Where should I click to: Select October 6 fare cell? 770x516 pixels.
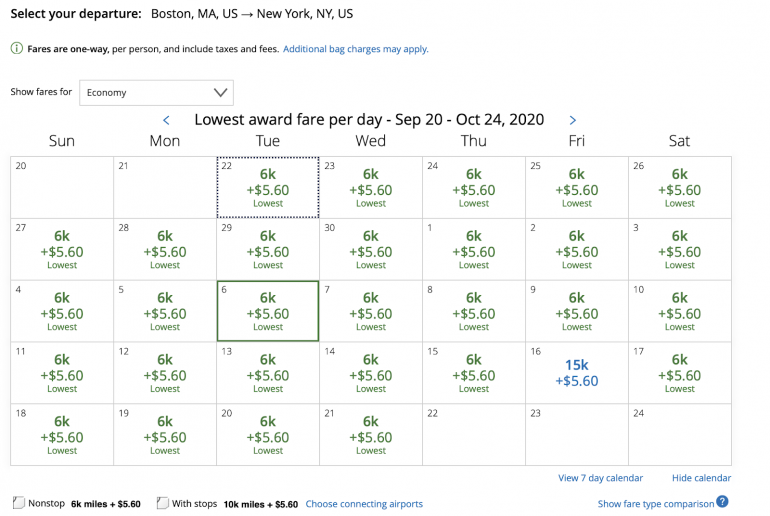coord(268,311)
